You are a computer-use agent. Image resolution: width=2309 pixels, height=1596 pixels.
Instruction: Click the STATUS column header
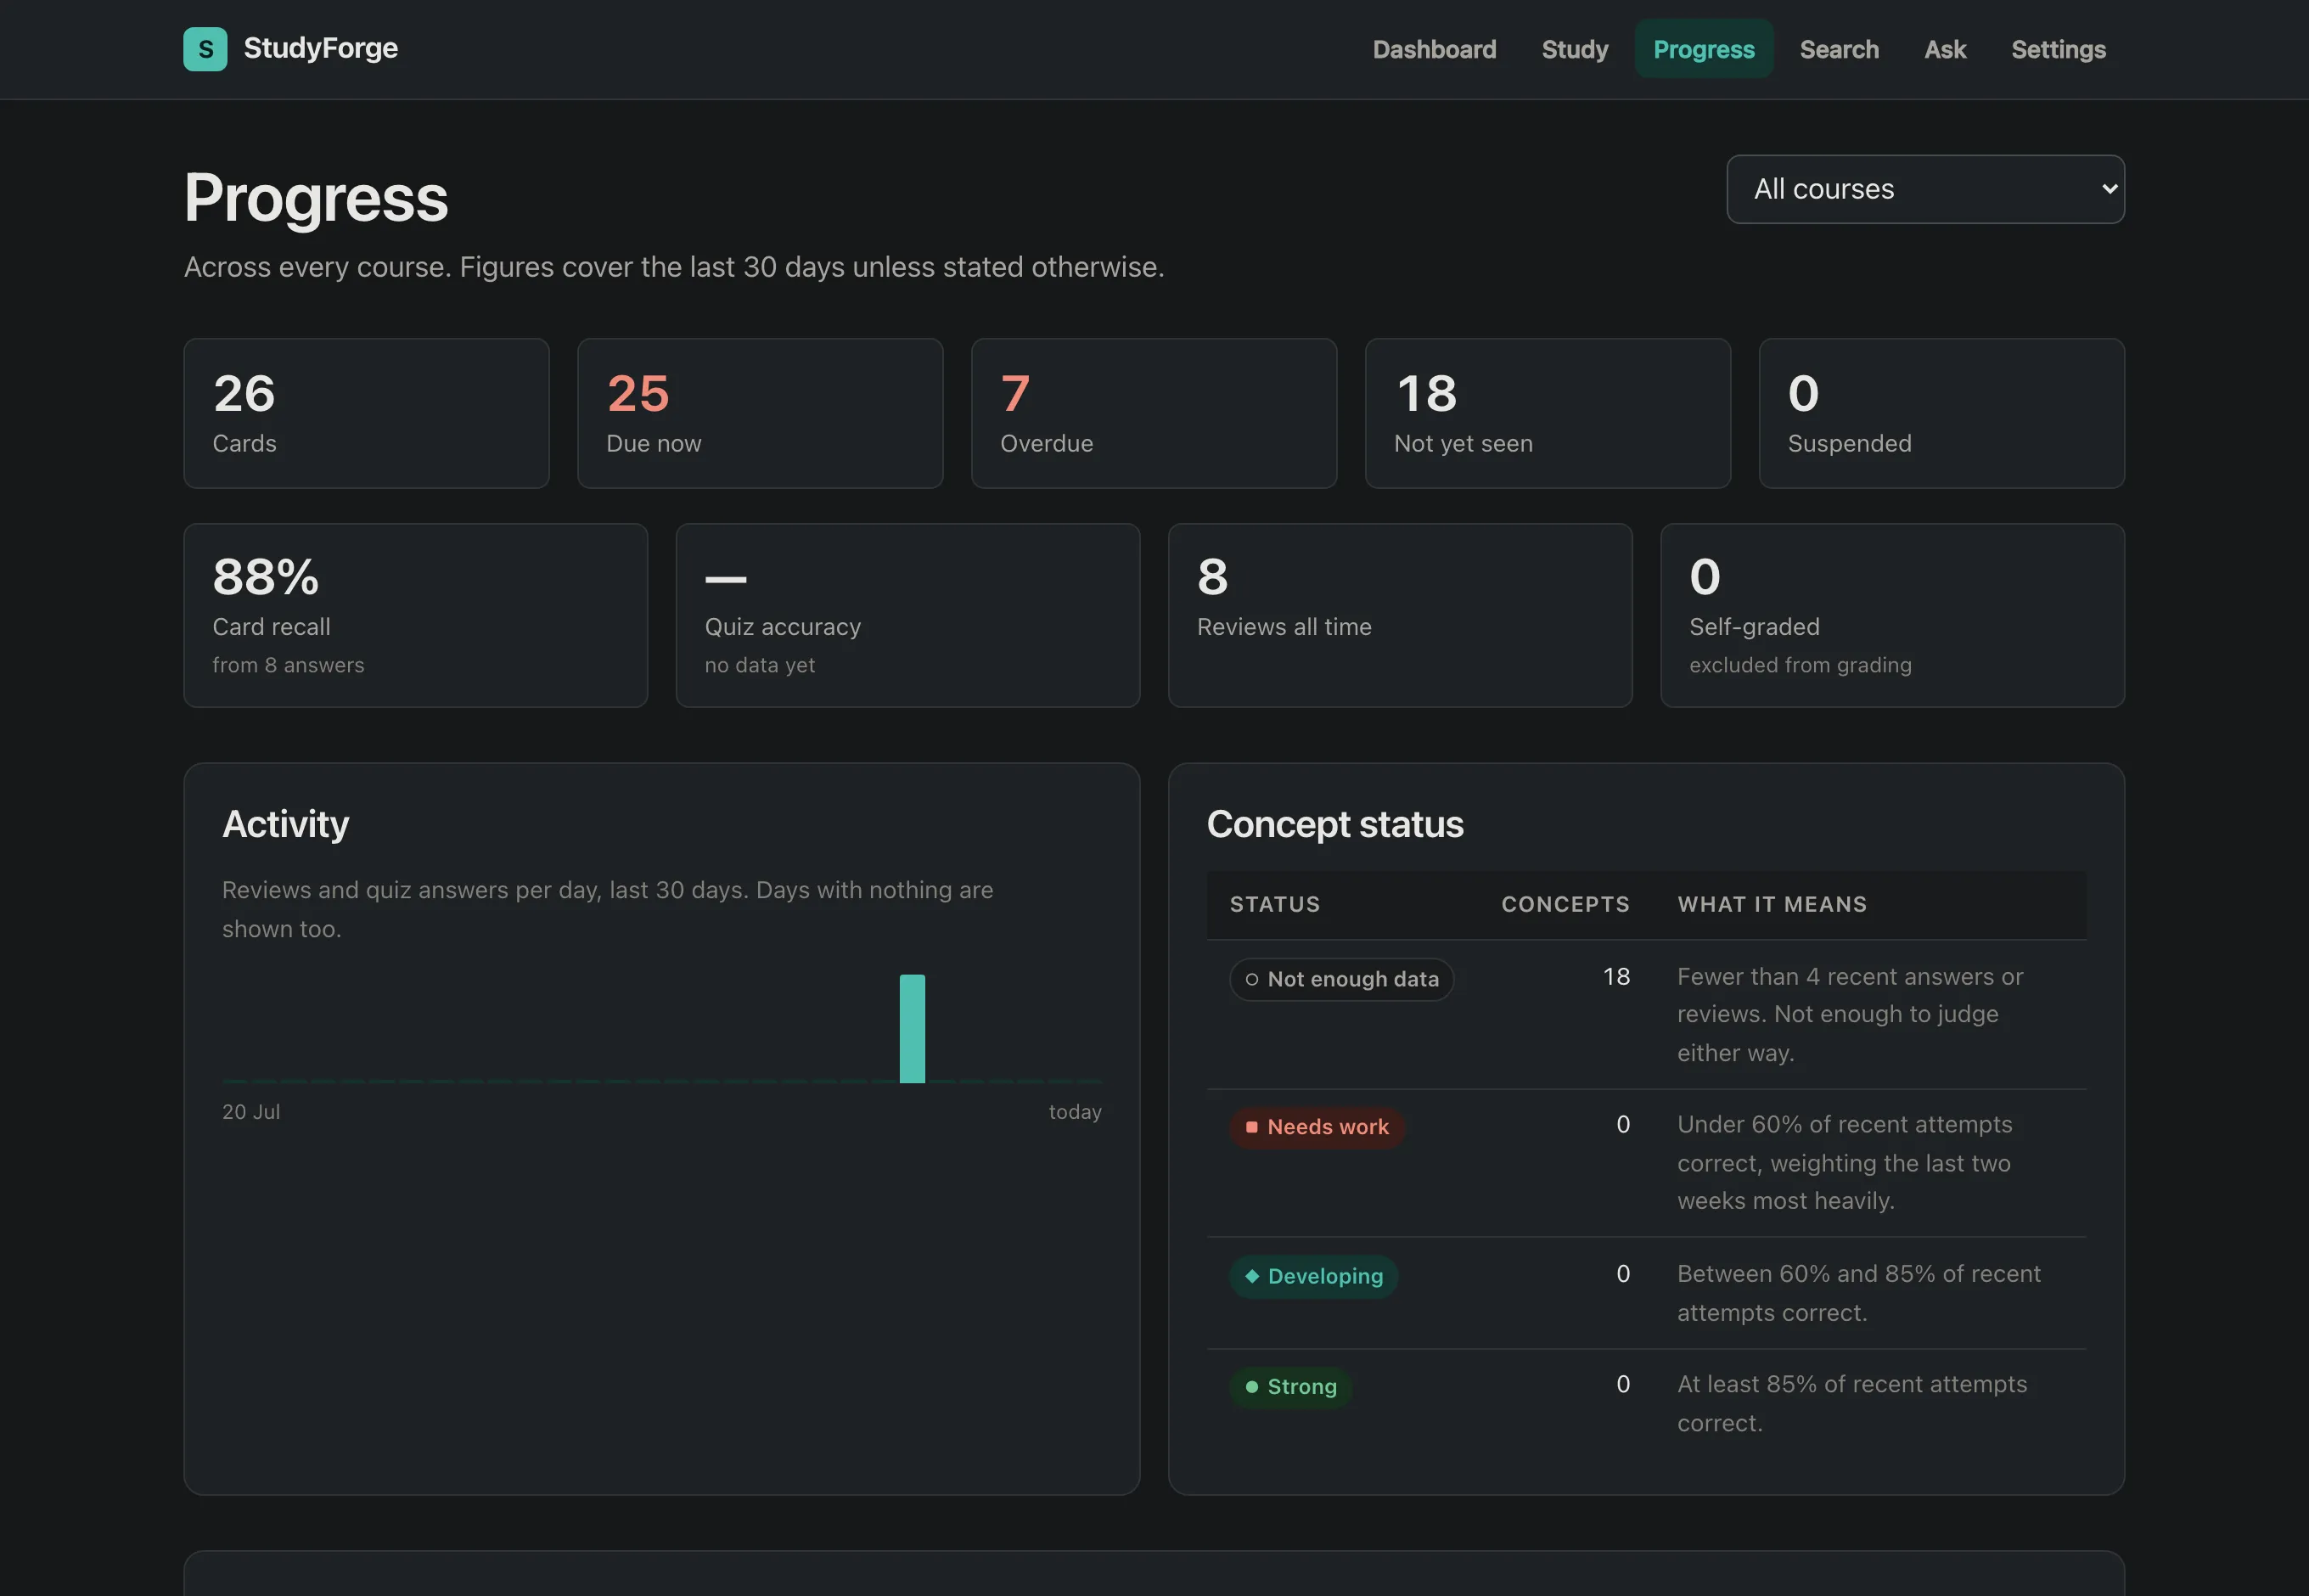coord(1275,904)
